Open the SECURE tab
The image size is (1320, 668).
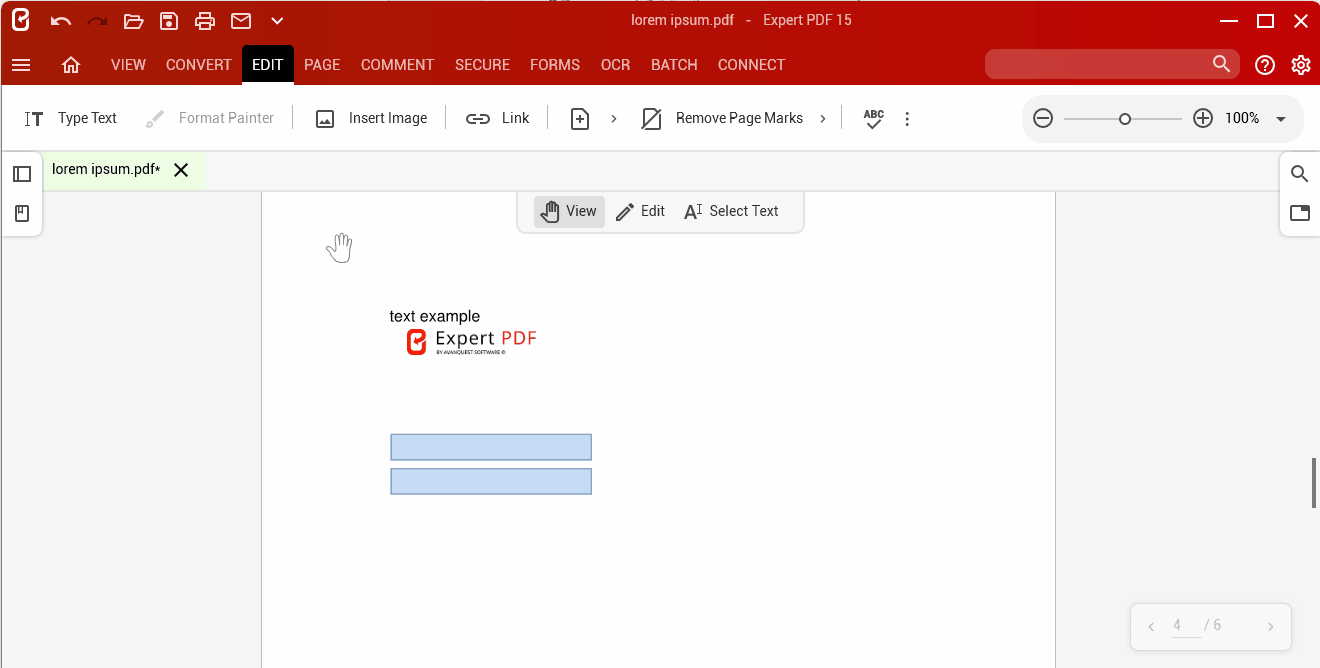pyautogui.click(x=483, y=65)
